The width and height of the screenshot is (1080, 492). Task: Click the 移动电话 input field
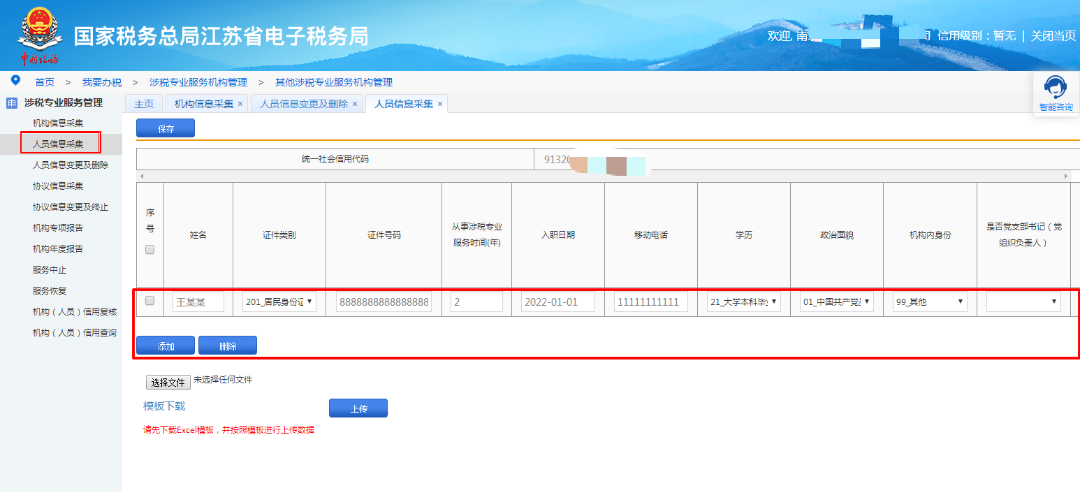pos(651,302)
